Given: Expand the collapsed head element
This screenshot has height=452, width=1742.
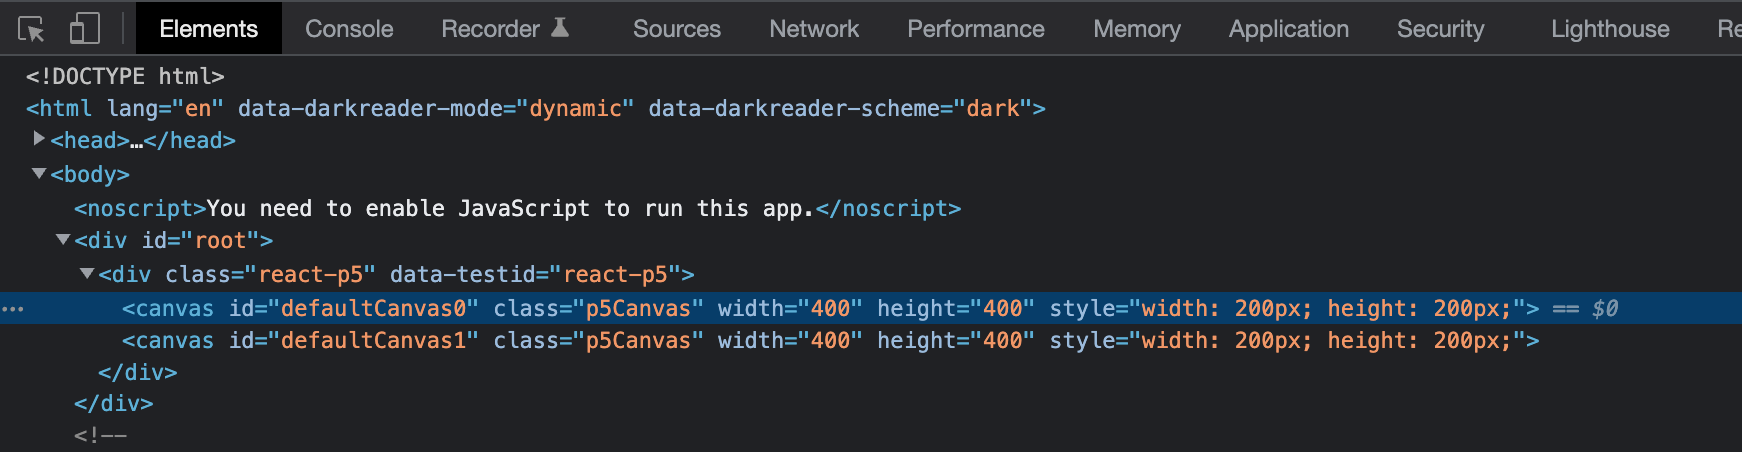Looking at the screenshot, I should pyautogui.click(x=39, y=139).
